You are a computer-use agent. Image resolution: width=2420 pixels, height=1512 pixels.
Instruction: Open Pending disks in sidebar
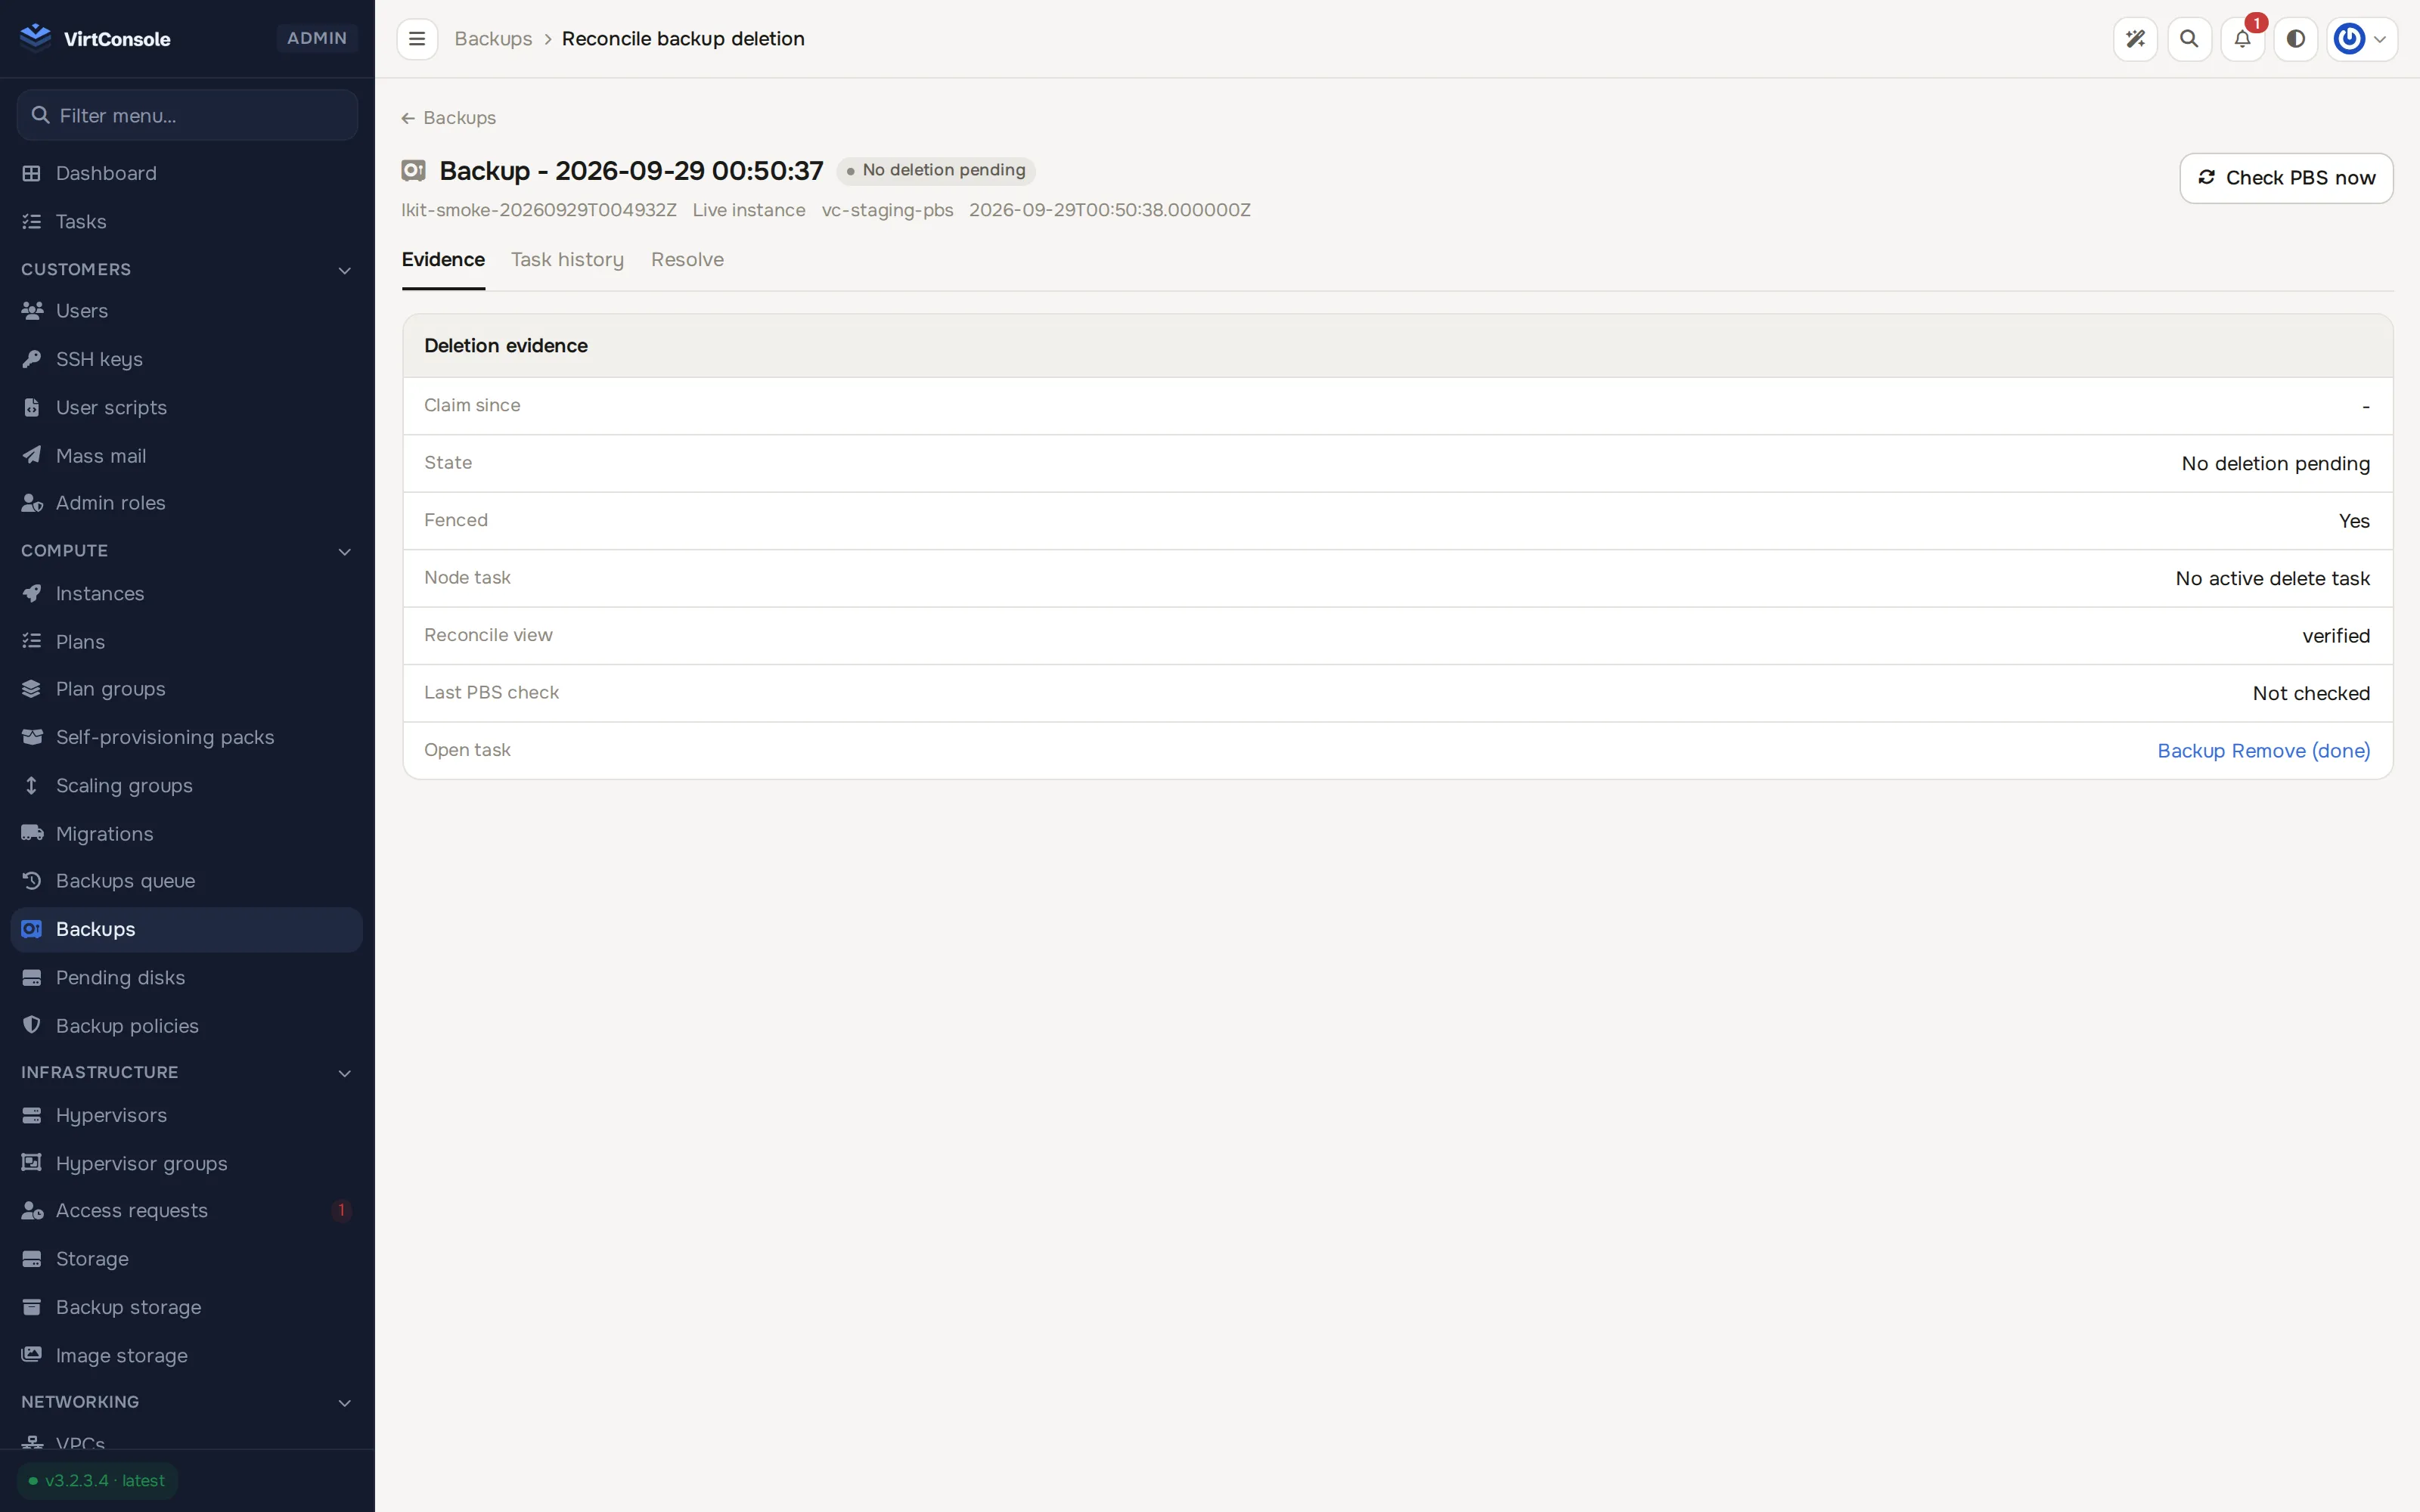[187, 977]
